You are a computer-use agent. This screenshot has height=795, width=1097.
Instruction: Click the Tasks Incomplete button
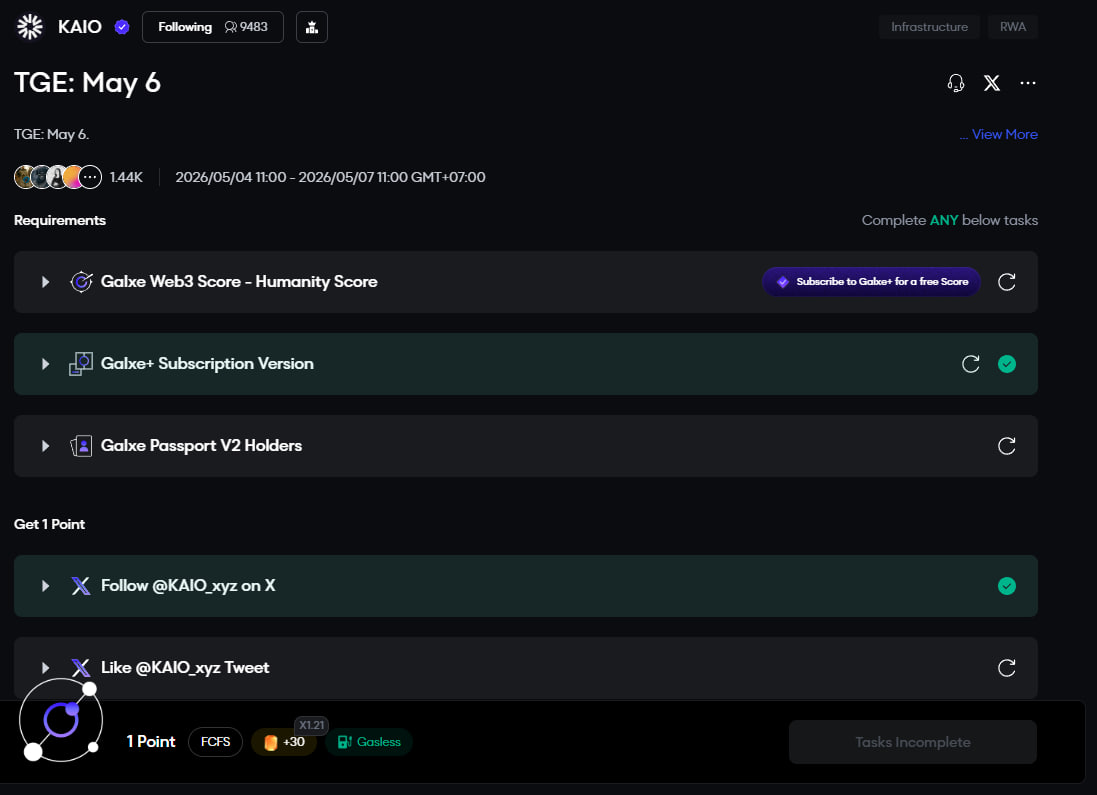pos(913,742)
